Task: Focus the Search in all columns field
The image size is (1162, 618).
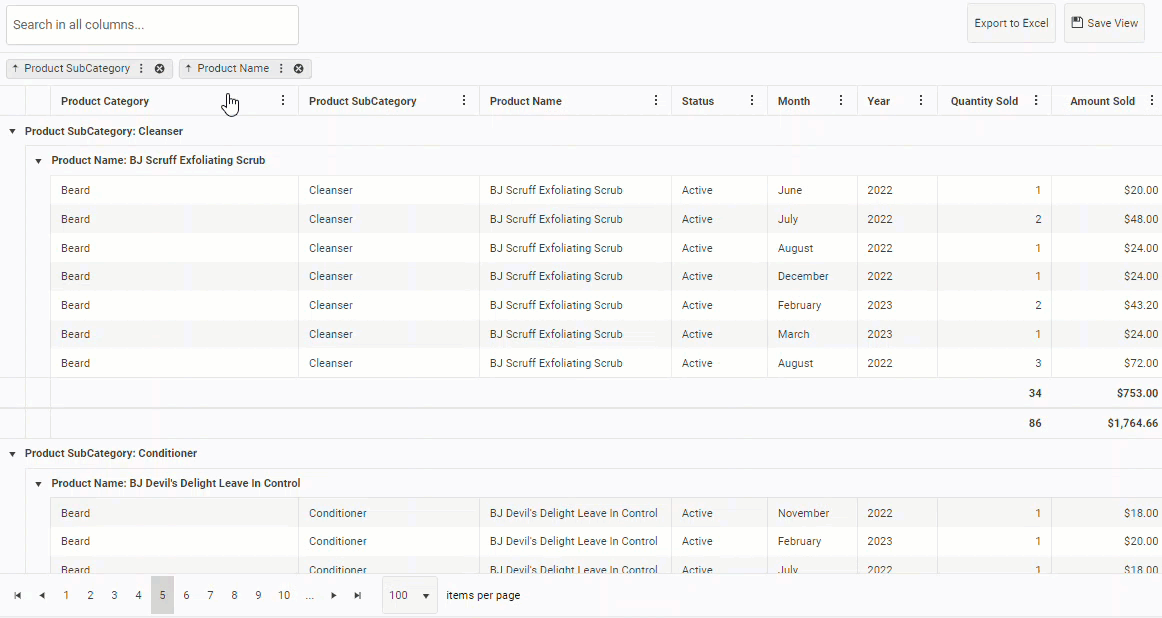Action: click(152, 25)
